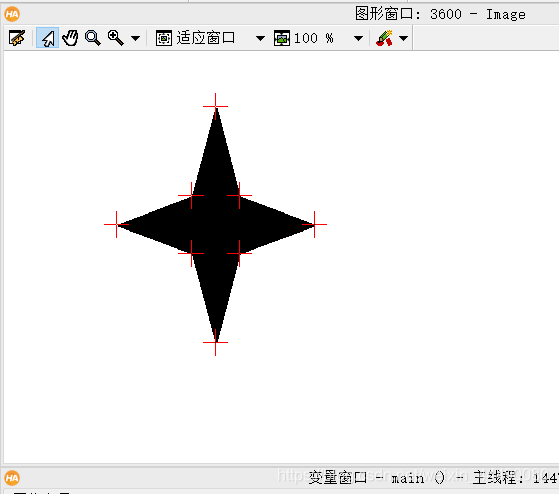Click the draw/paint ROI tool icon
This screenshot has width=559, height=494.
click(384, 38)
